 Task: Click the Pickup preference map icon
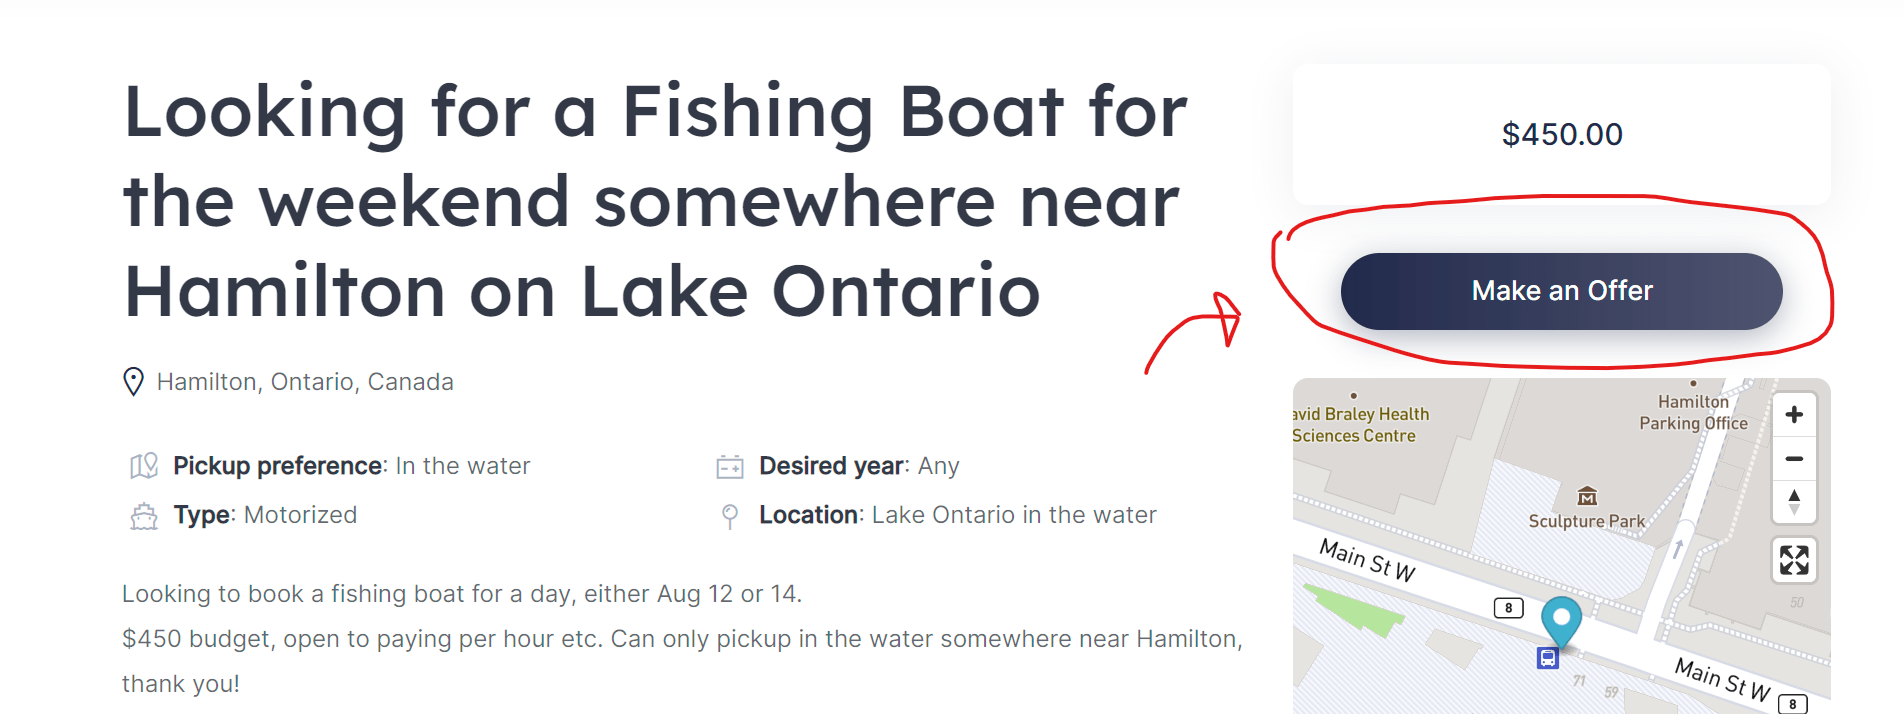click(x=144, y=466)
